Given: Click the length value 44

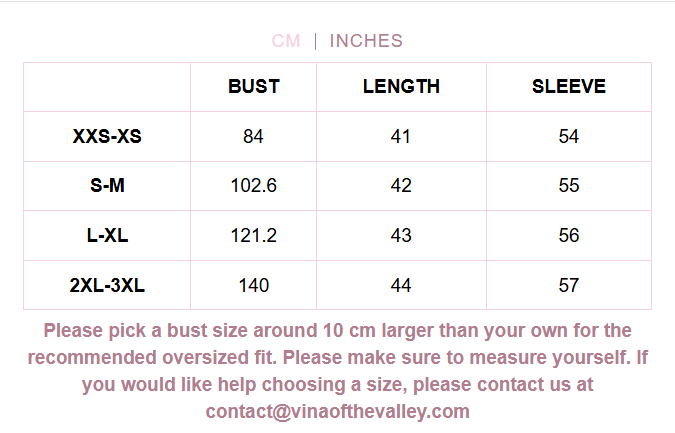Looking at the screenshot, I should tap(401, 286).
